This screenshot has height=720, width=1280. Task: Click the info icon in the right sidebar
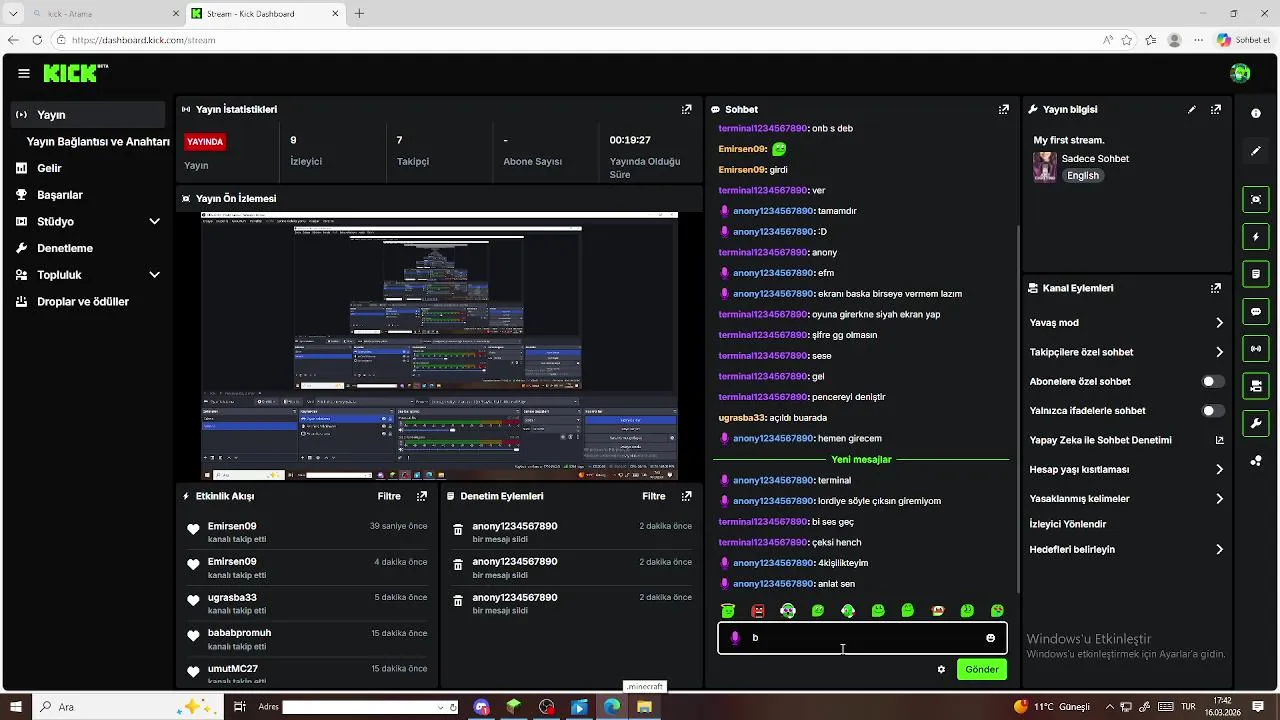(x=1256, y=114)
